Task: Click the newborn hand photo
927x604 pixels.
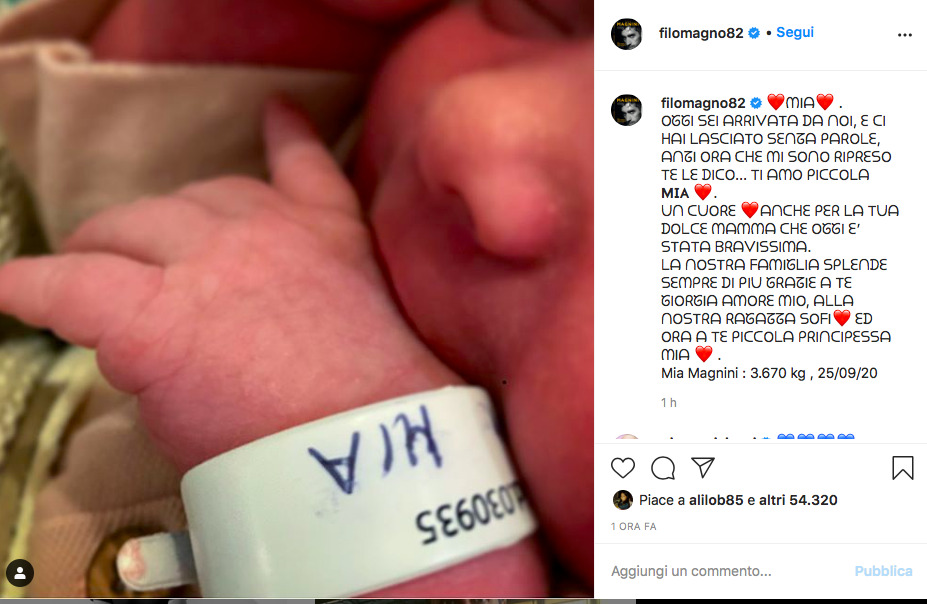Action: [x=297, y=298]
